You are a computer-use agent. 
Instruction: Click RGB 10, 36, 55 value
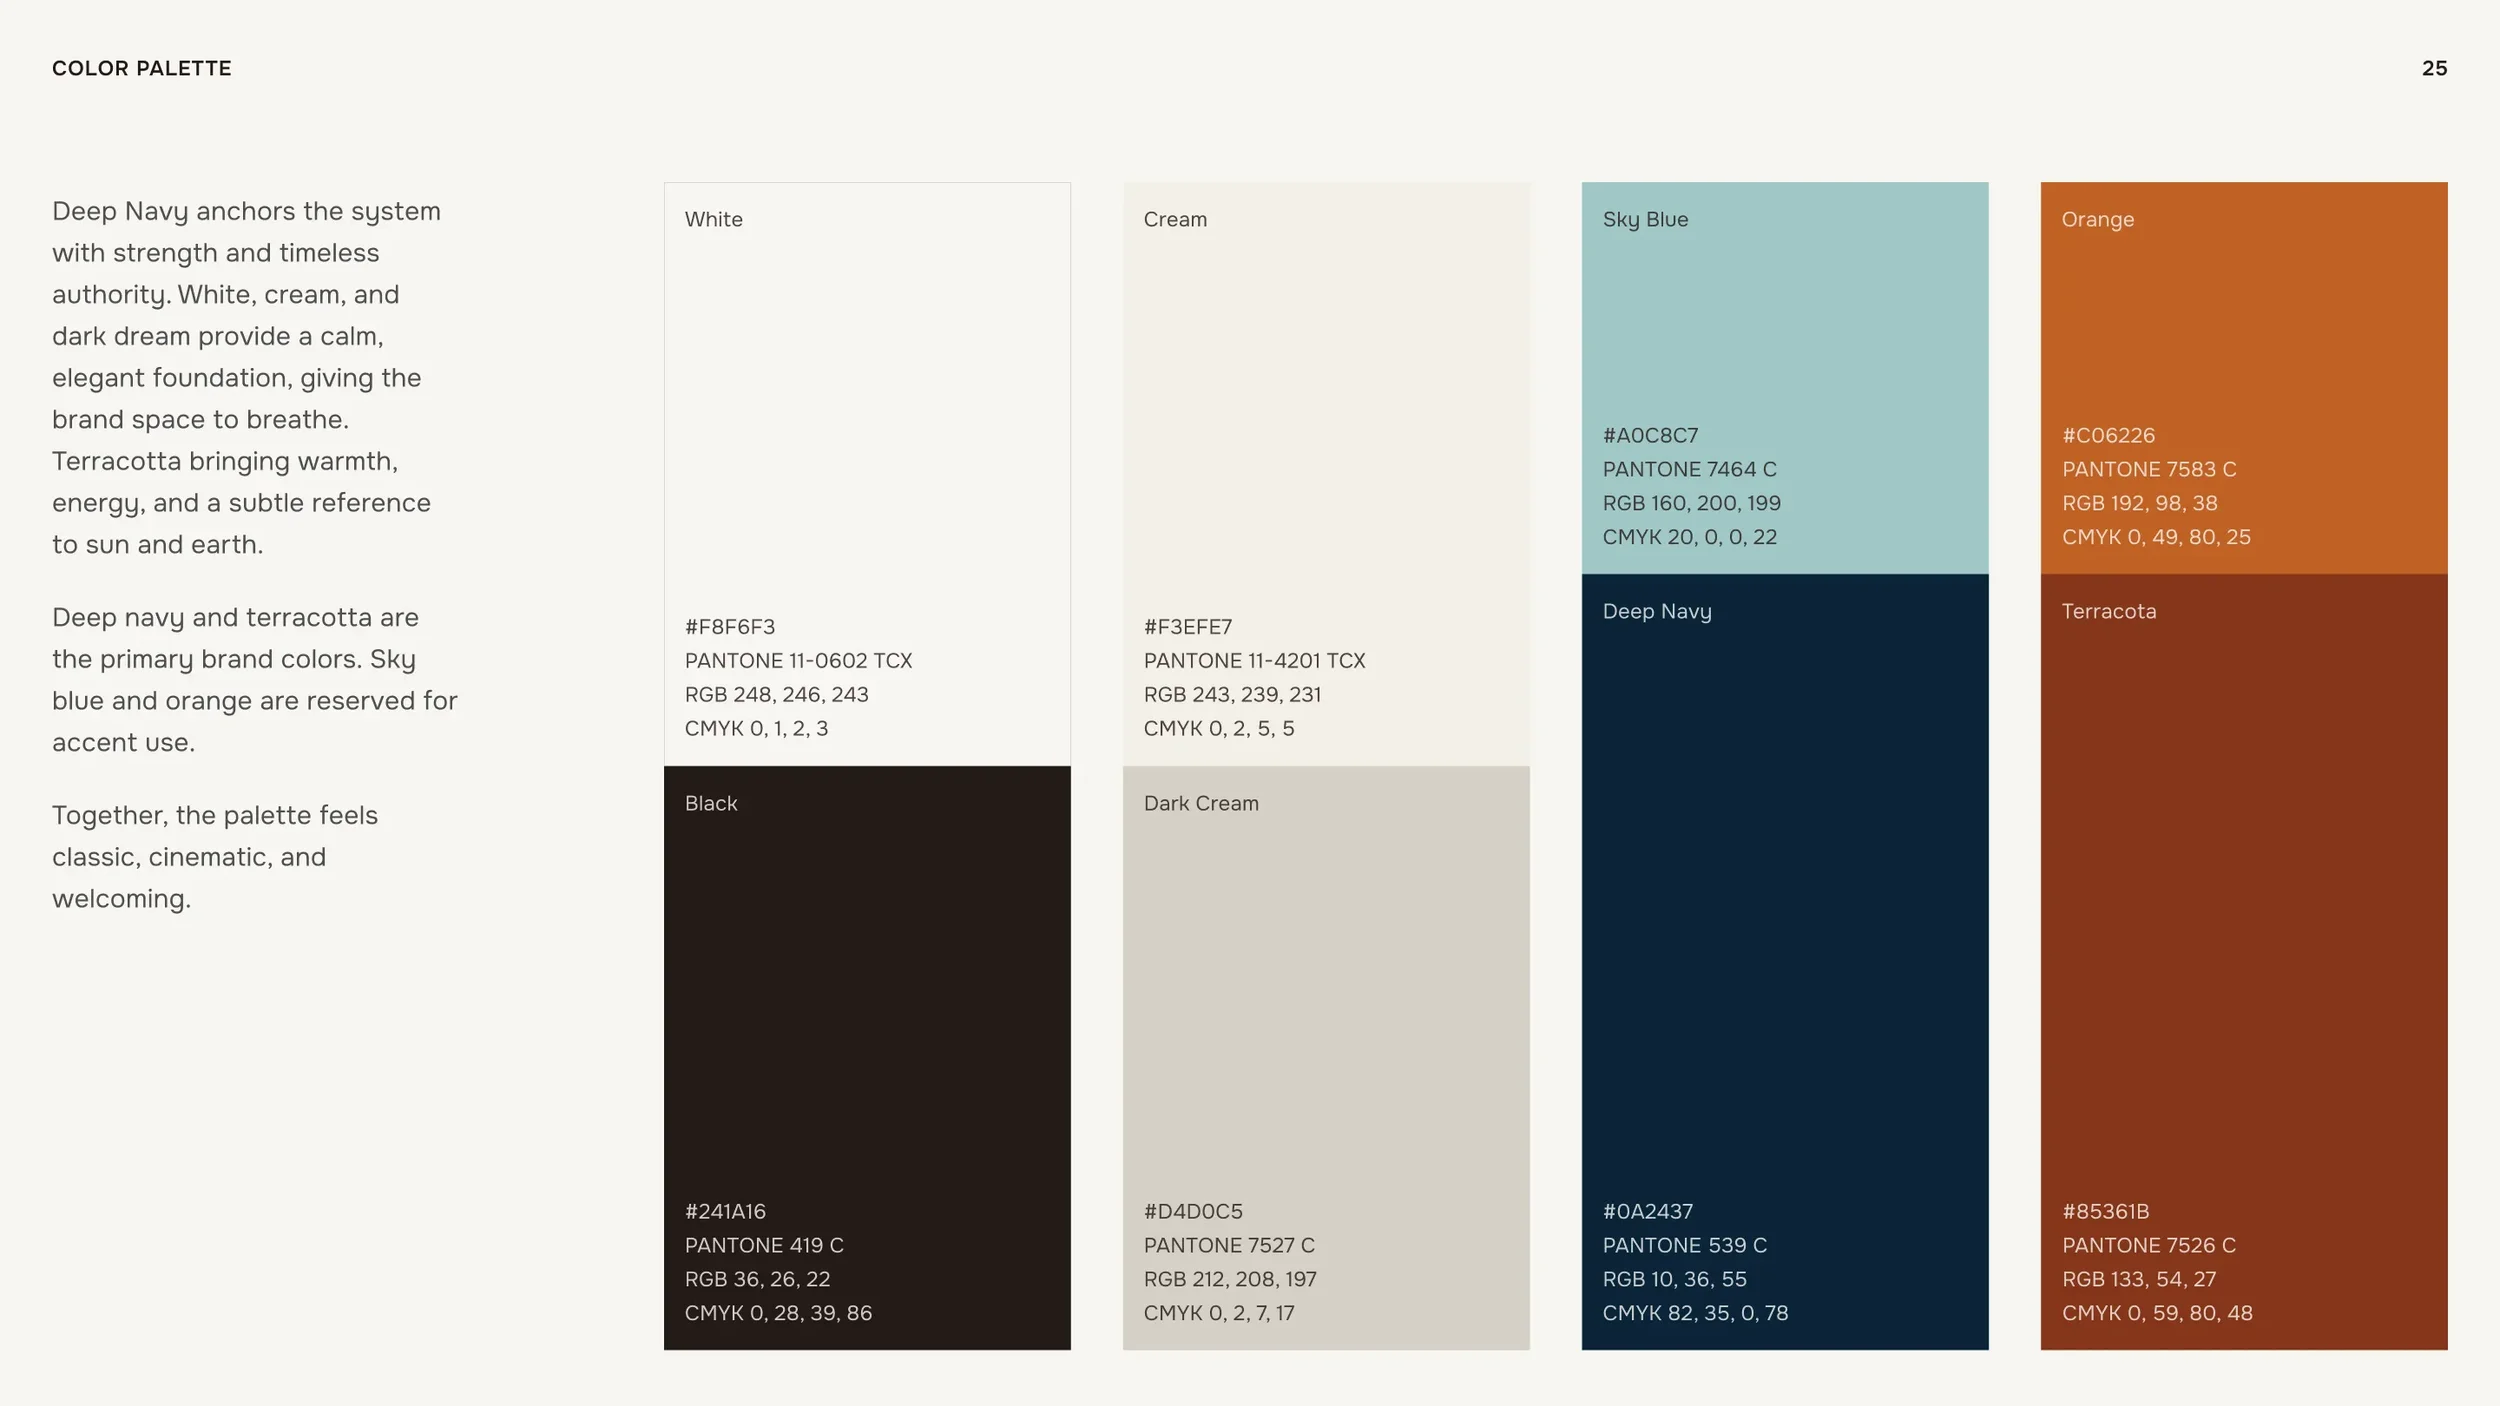tap(1675, 1280)
